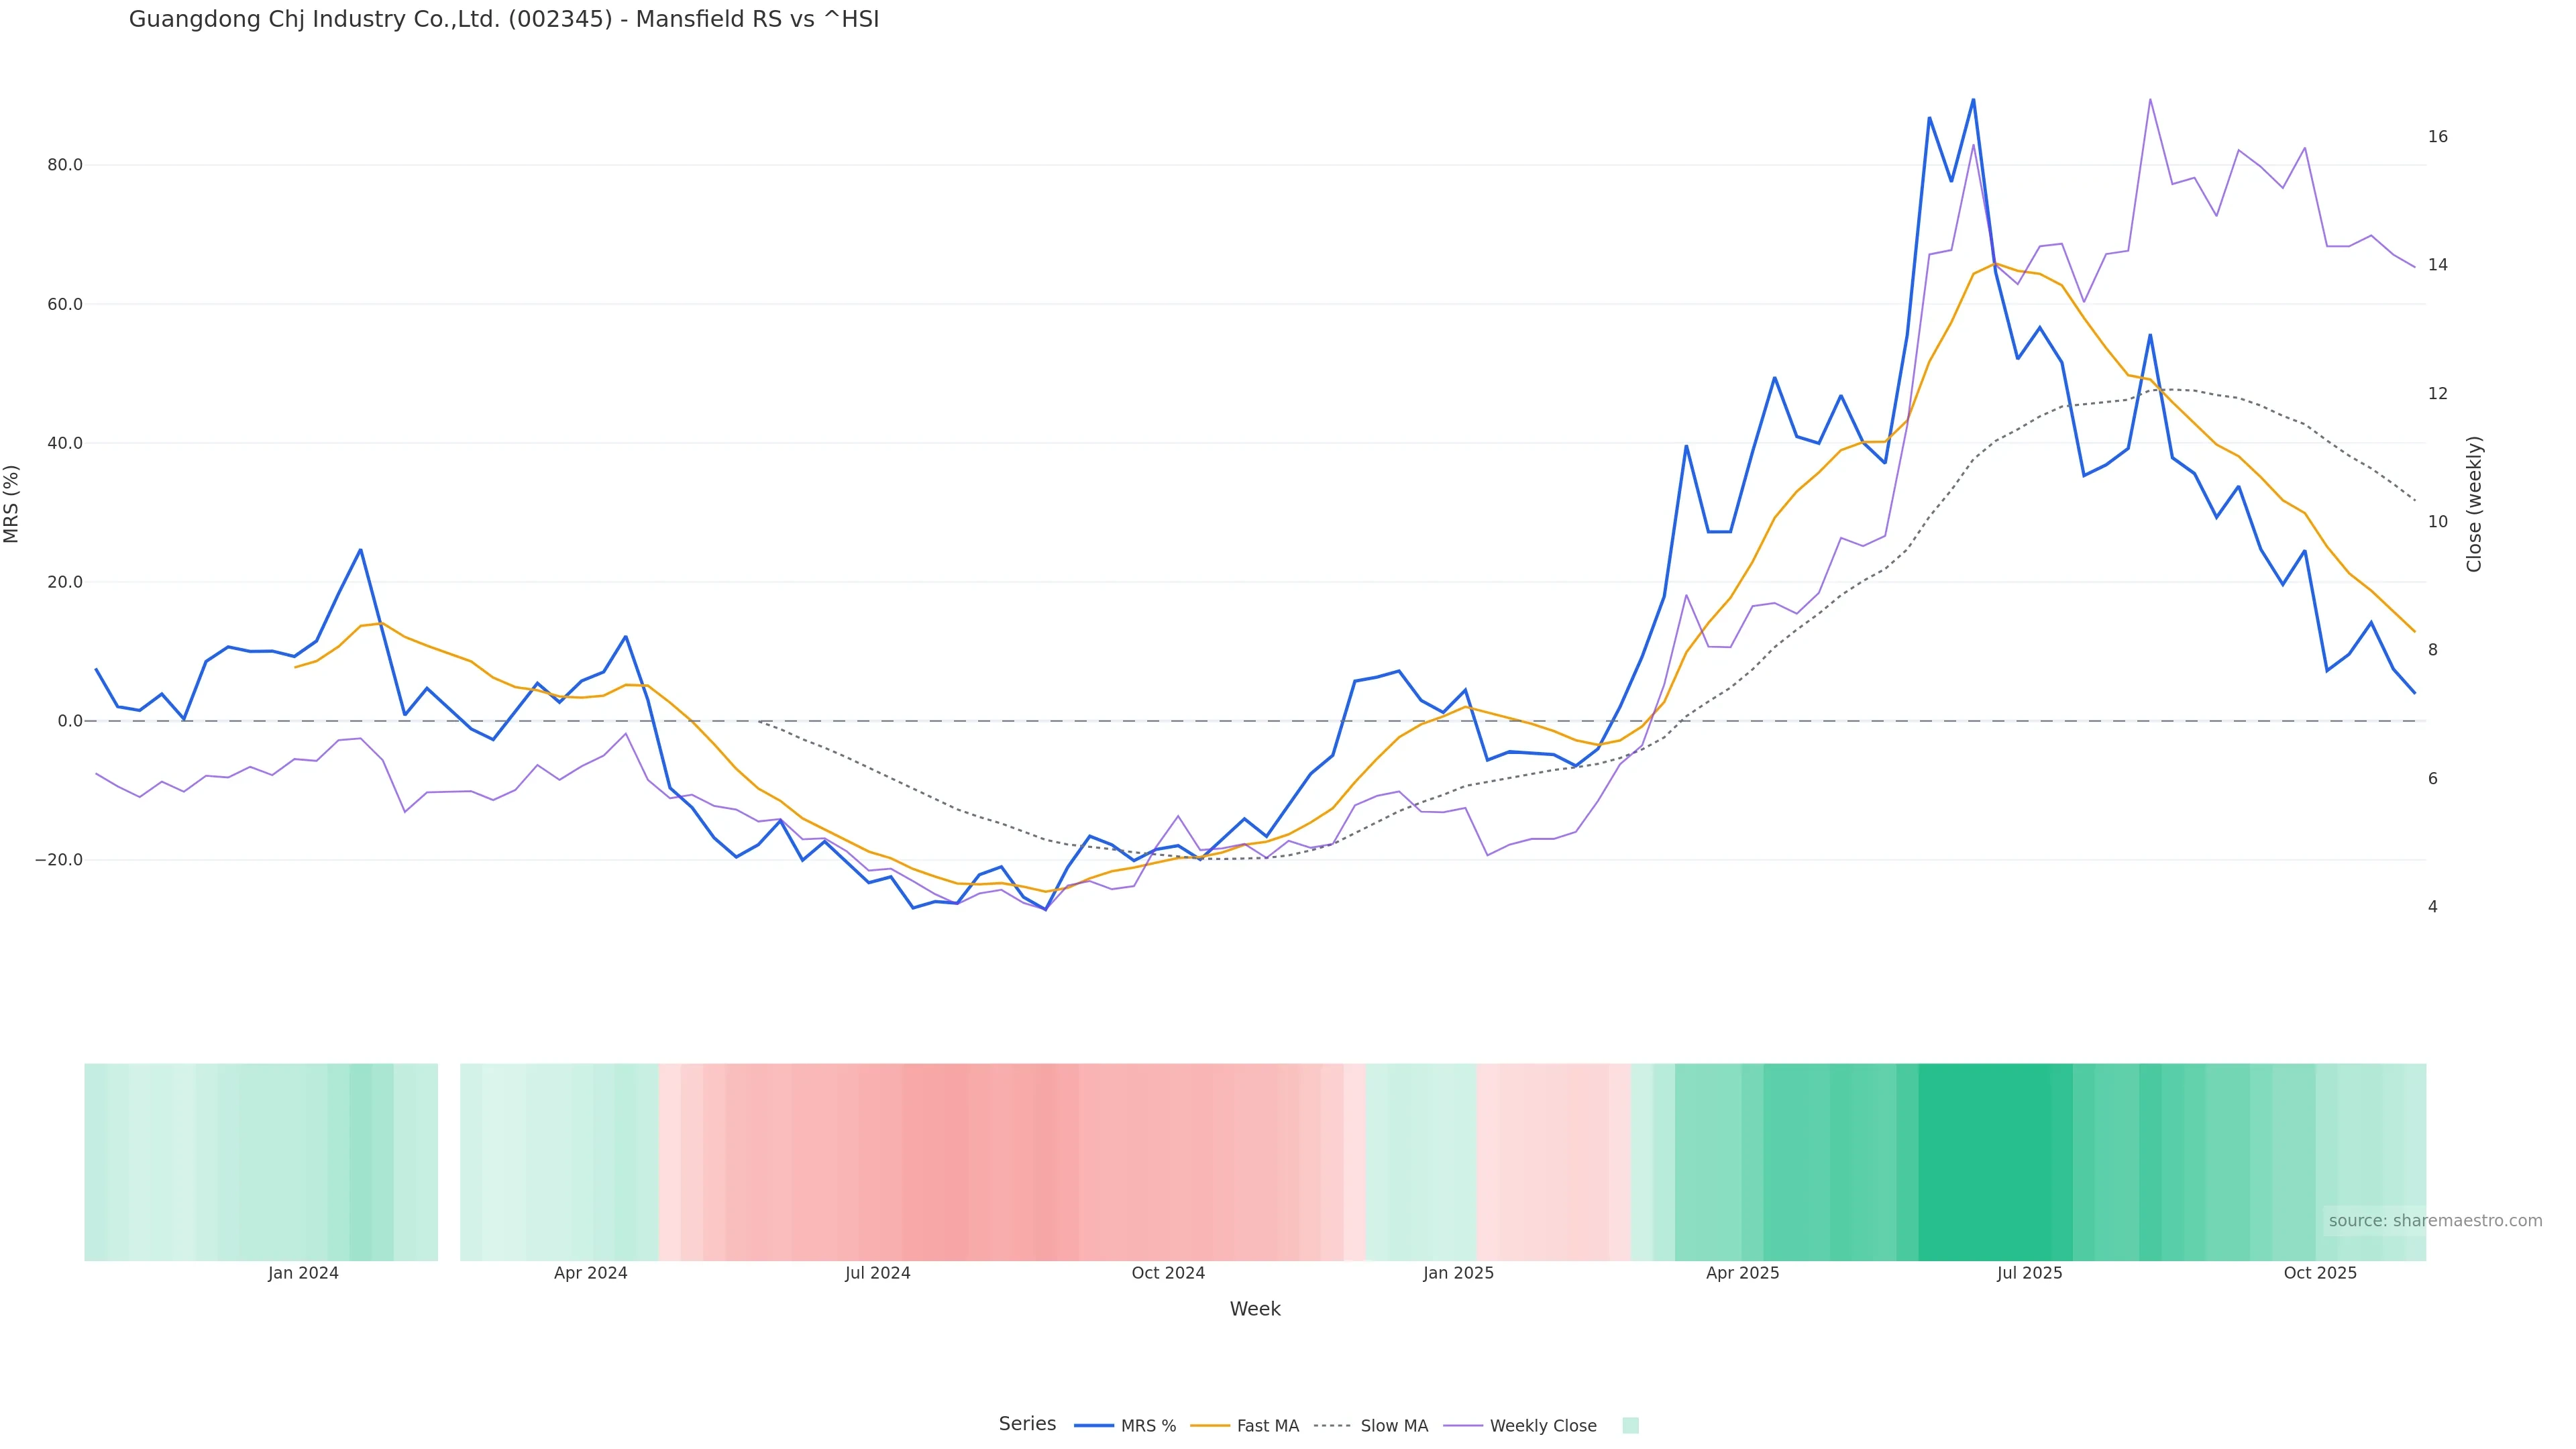Click the light green legend swatch
This screenshot has height=1449, width=2576.
coord(1630,1426)
